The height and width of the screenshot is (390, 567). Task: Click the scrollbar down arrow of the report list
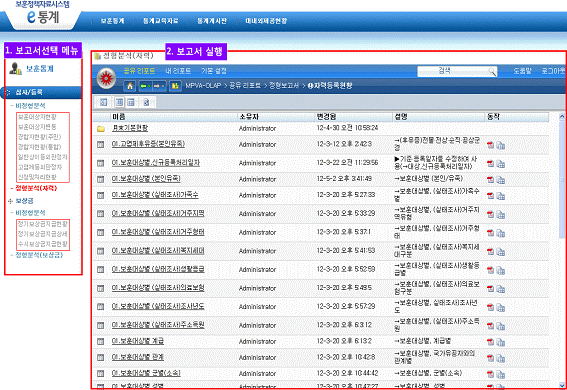tap(562, 385)
